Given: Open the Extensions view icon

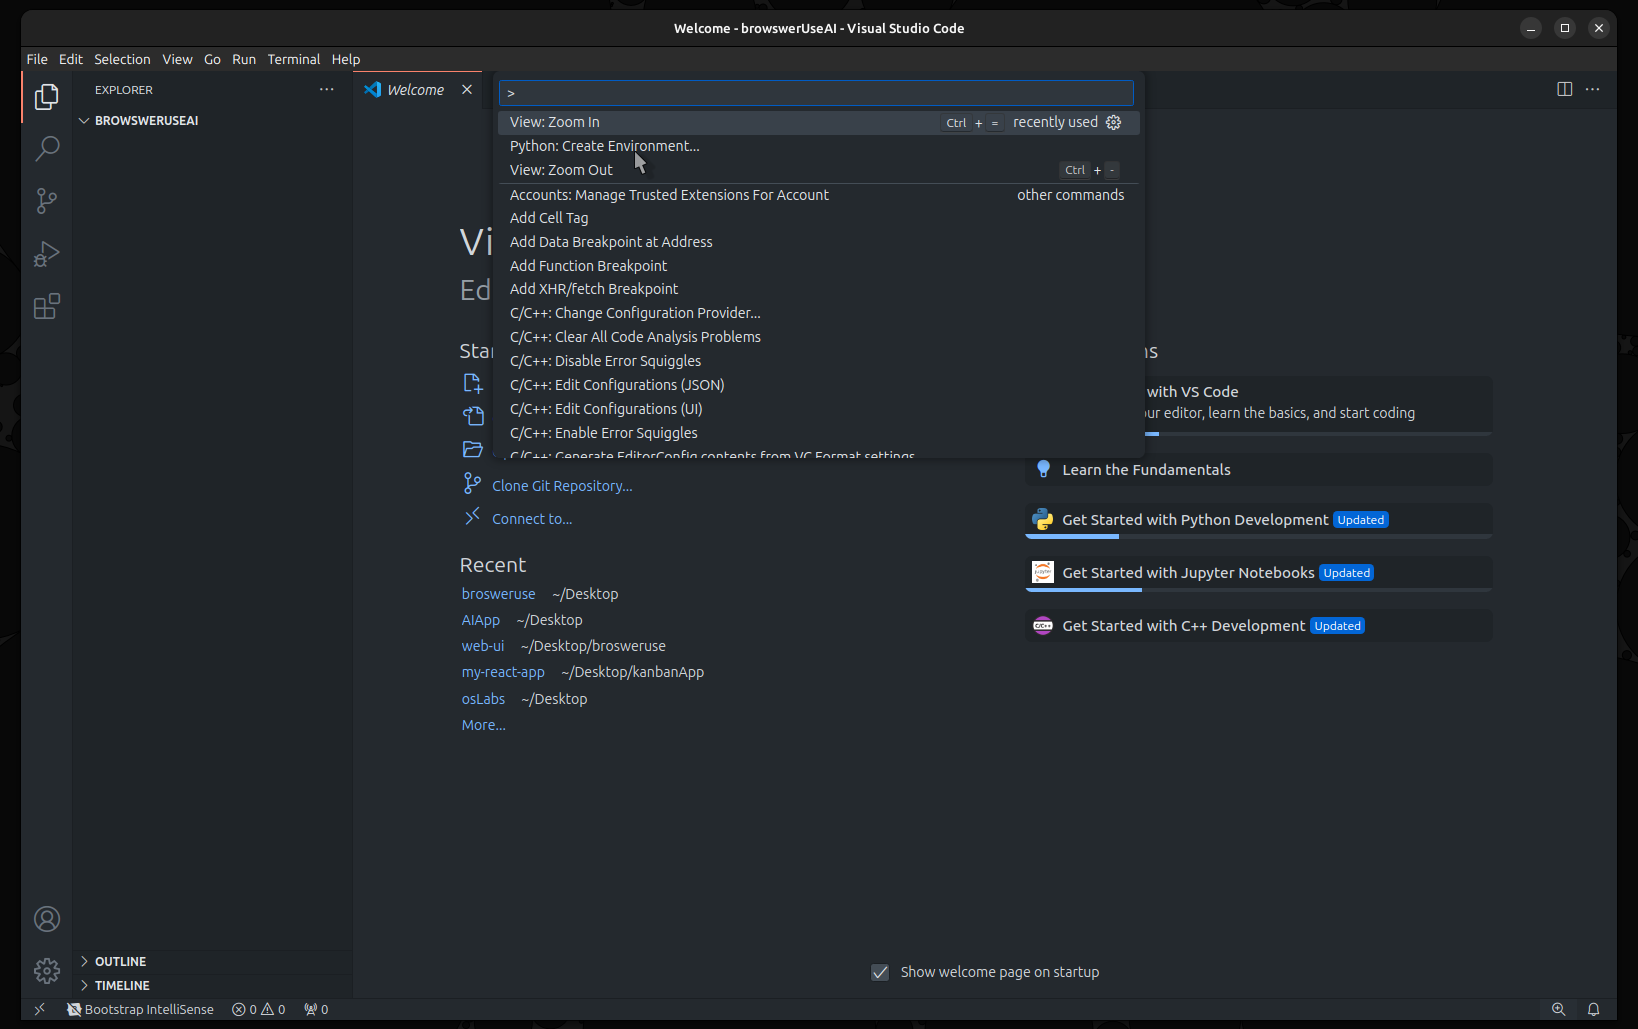Looking at the screenshot, I should [x=47, y=306].
